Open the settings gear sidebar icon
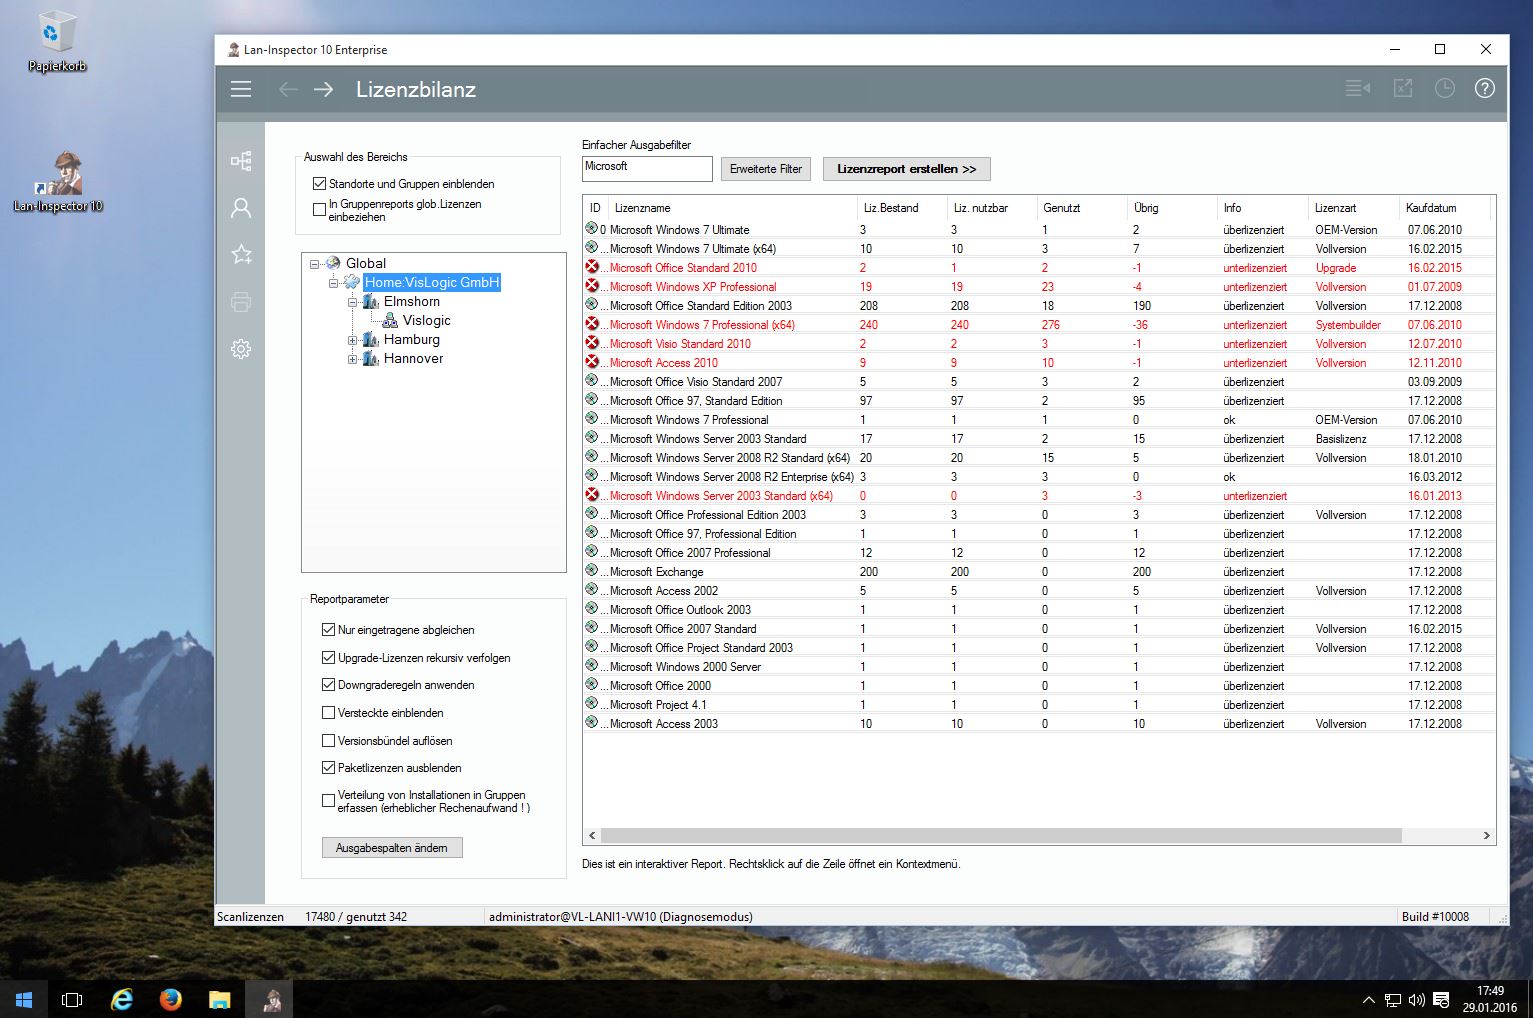1533x1018 pixels. click(x=241, y=349)
